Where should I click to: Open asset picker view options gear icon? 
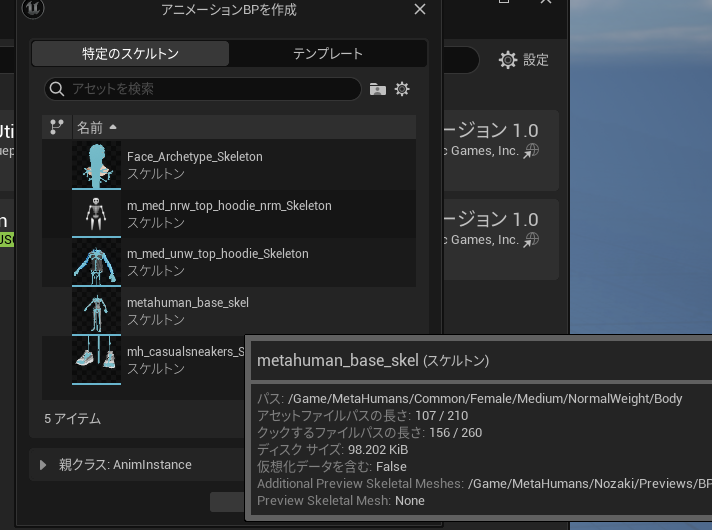[x=402, y=89]
